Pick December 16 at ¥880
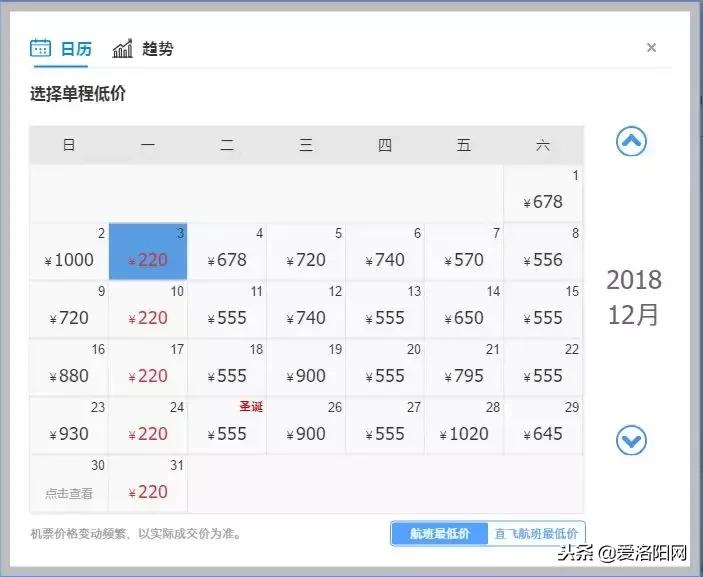Image resolution: width=703 pixels, height=577 pixels. 69,367
